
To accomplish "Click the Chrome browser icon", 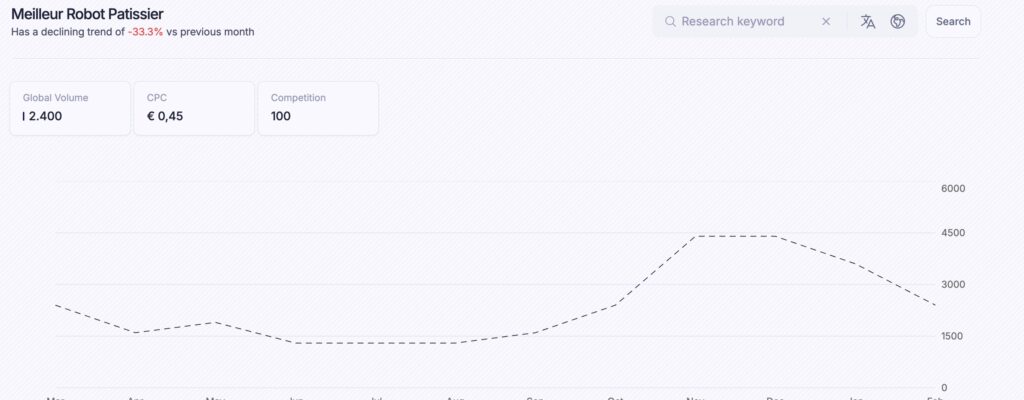I will [x=898, y=22].
